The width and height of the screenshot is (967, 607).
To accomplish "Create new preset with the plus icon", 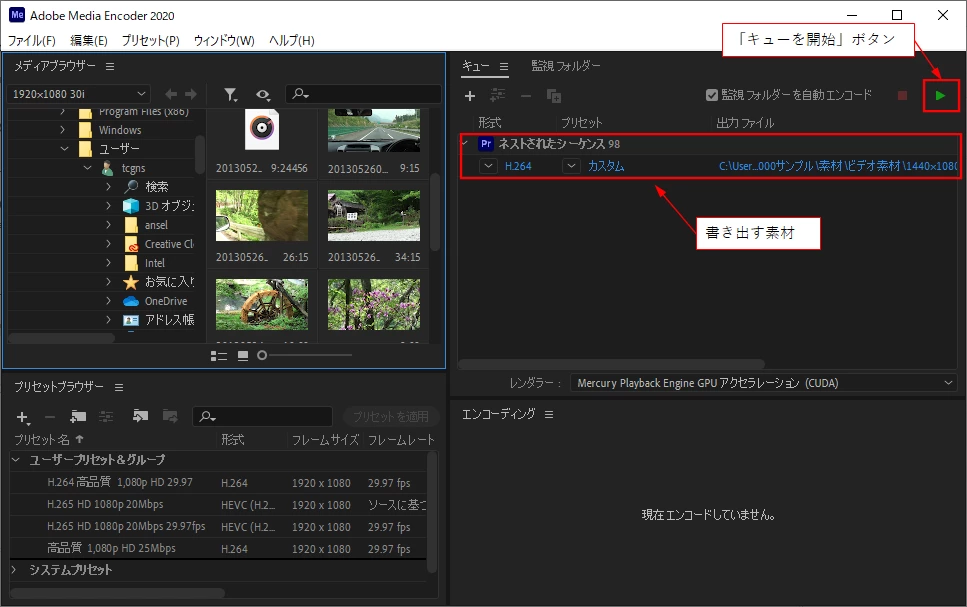I will tap(22, 418).
